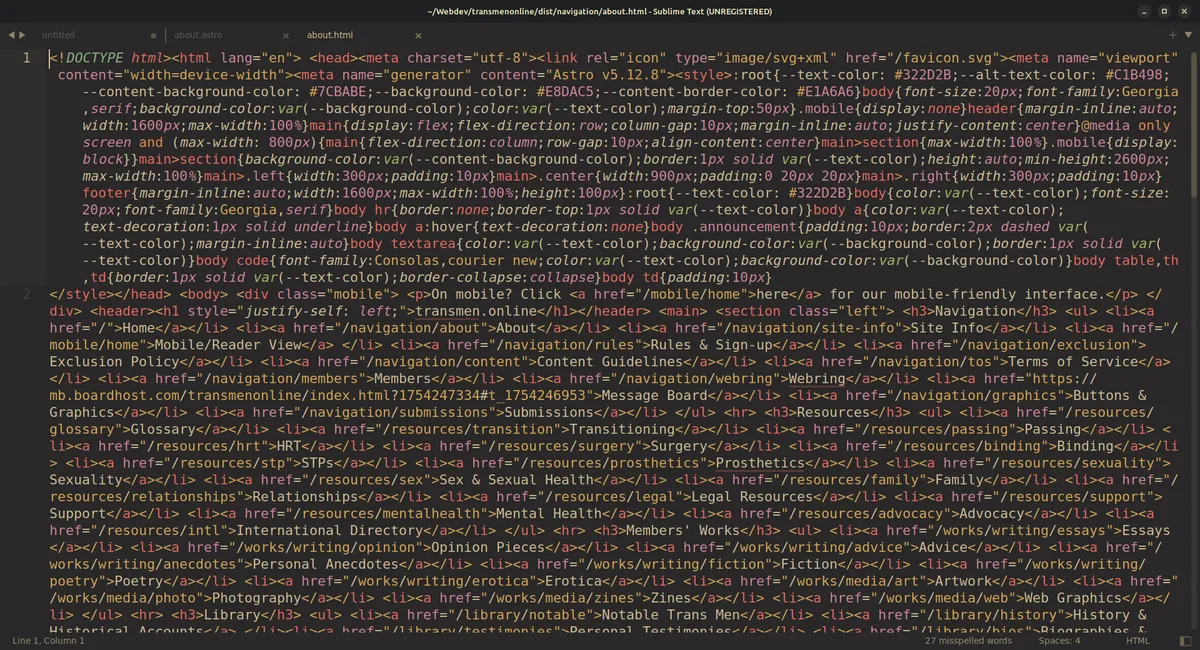Click the word "Webring" in the code
Screen dimensions: 1200x650
click(819, 379)
